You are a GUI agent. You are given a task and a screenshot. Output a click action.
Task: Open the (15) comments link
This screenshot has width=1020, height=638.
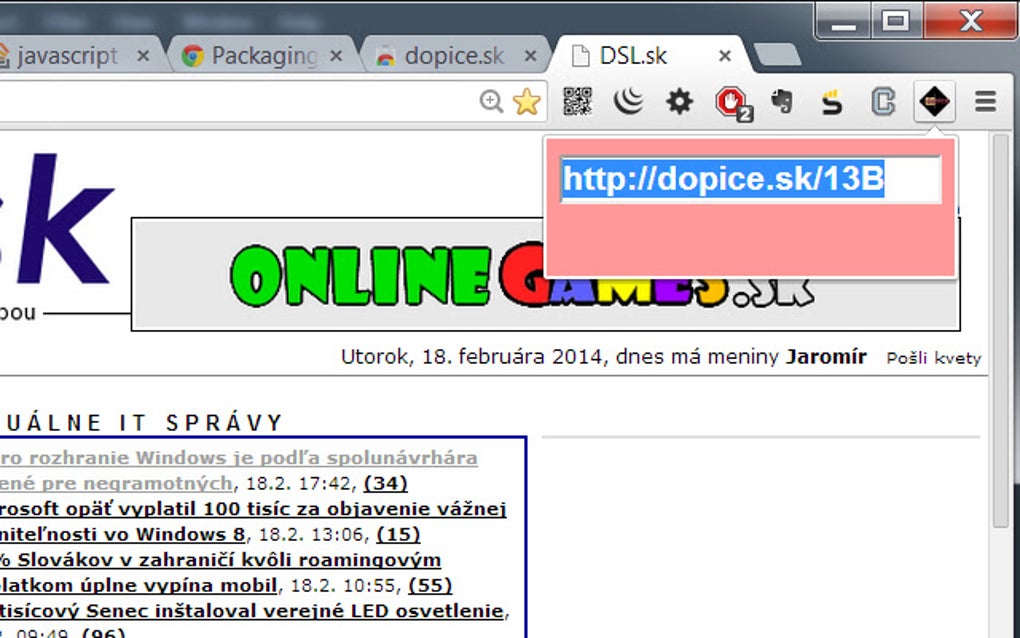[x=398, y=534]
